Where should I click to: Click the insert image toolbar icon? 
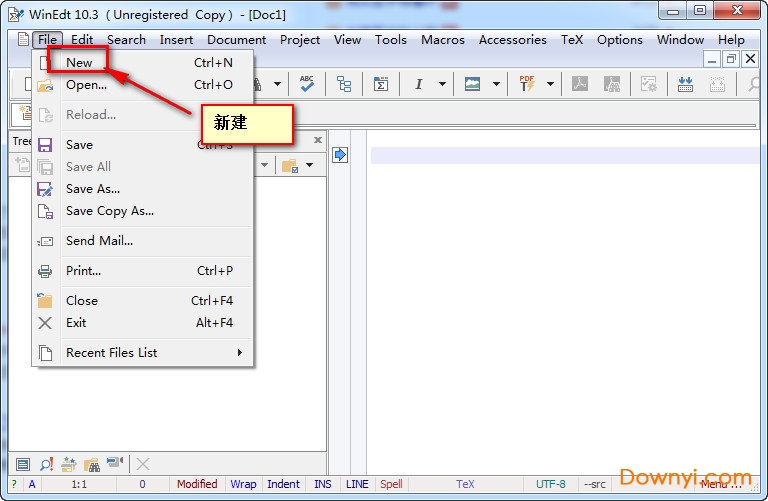(x=472, y=84)
